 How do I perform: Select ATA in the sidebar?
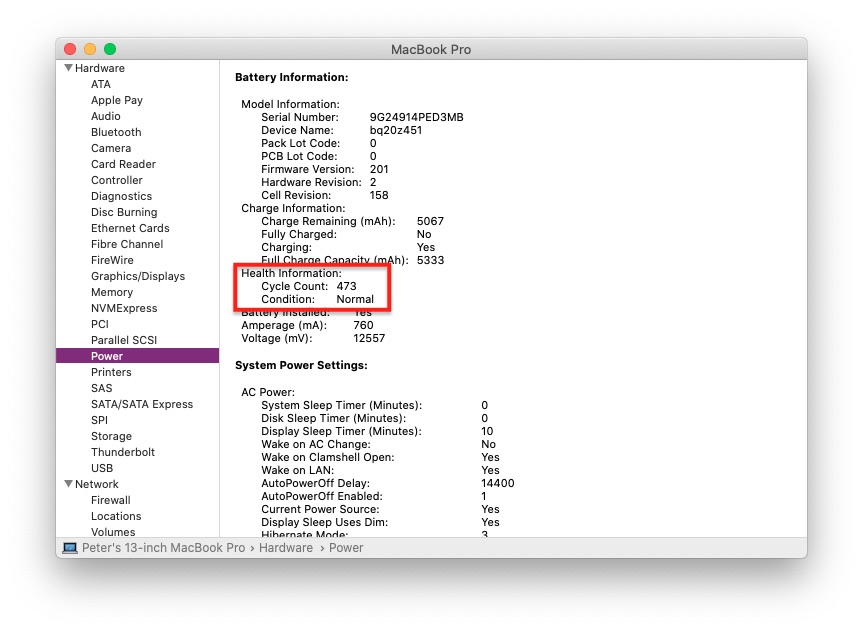(101, 84)
